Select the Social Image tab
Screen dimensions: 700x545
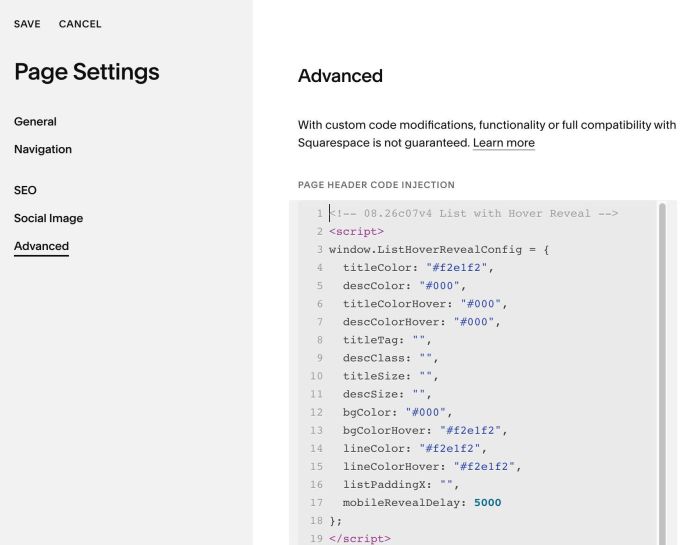(49, 218)
